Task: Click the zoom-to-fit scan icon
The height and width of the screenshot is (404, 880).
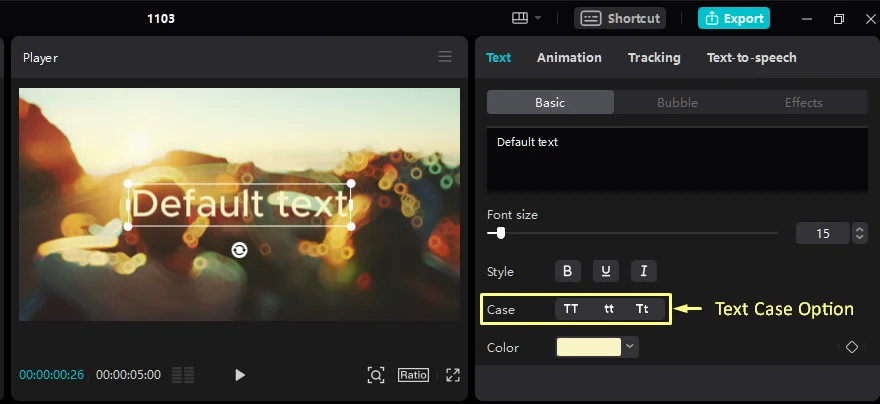Action: tap(376, 375)
